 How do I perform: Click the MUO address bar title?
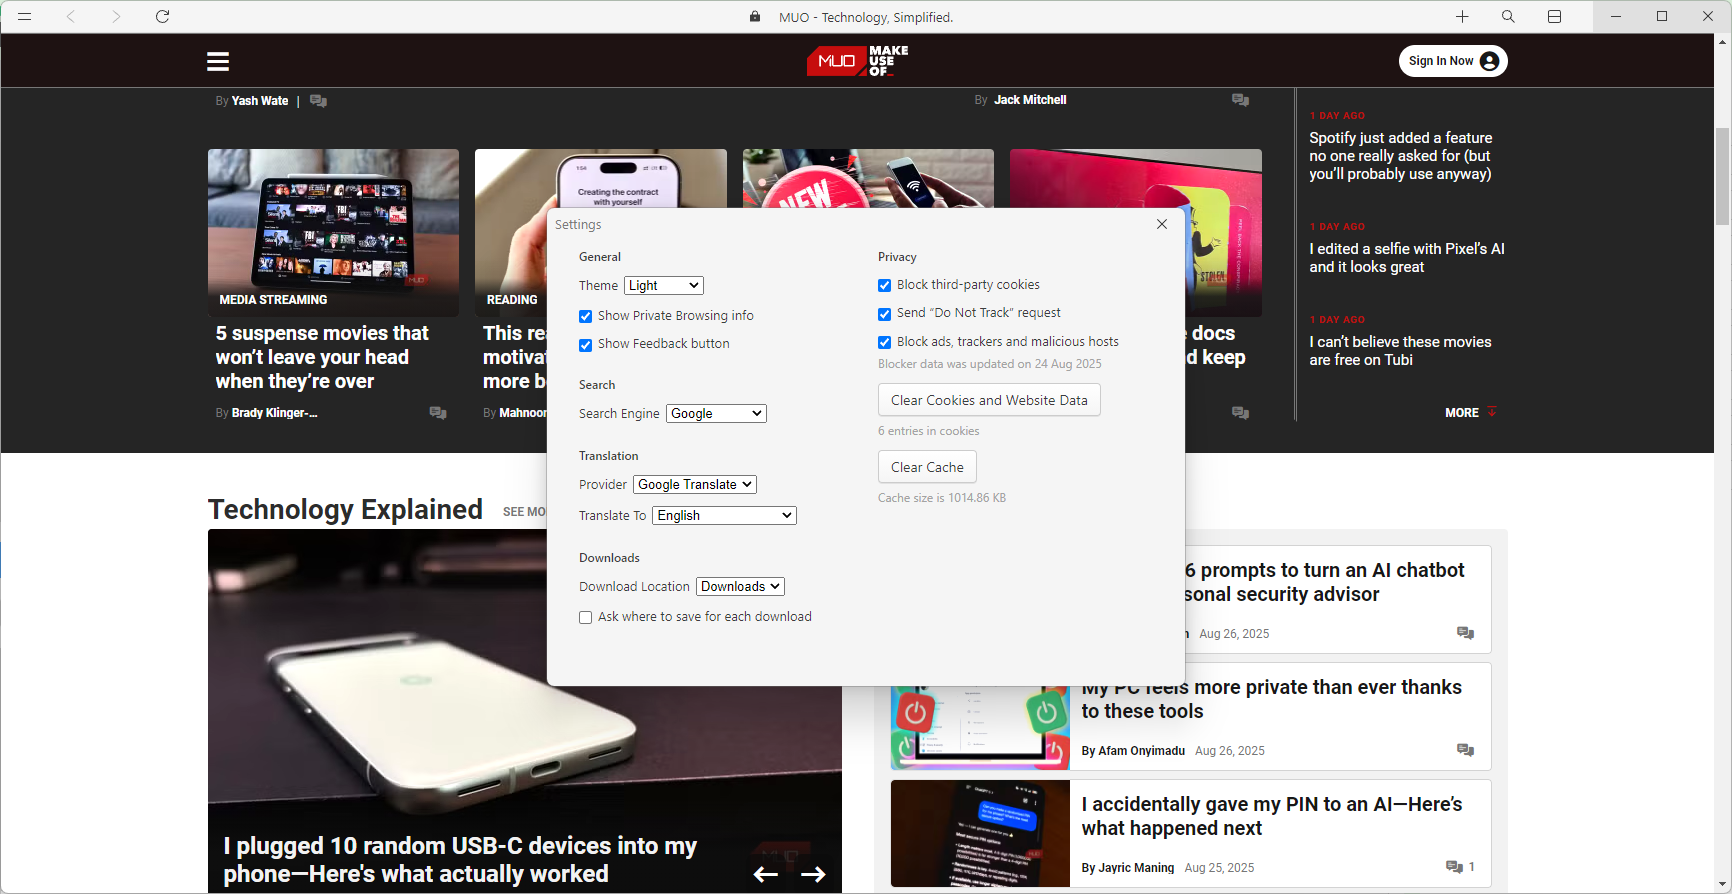(x=866, y=17)
